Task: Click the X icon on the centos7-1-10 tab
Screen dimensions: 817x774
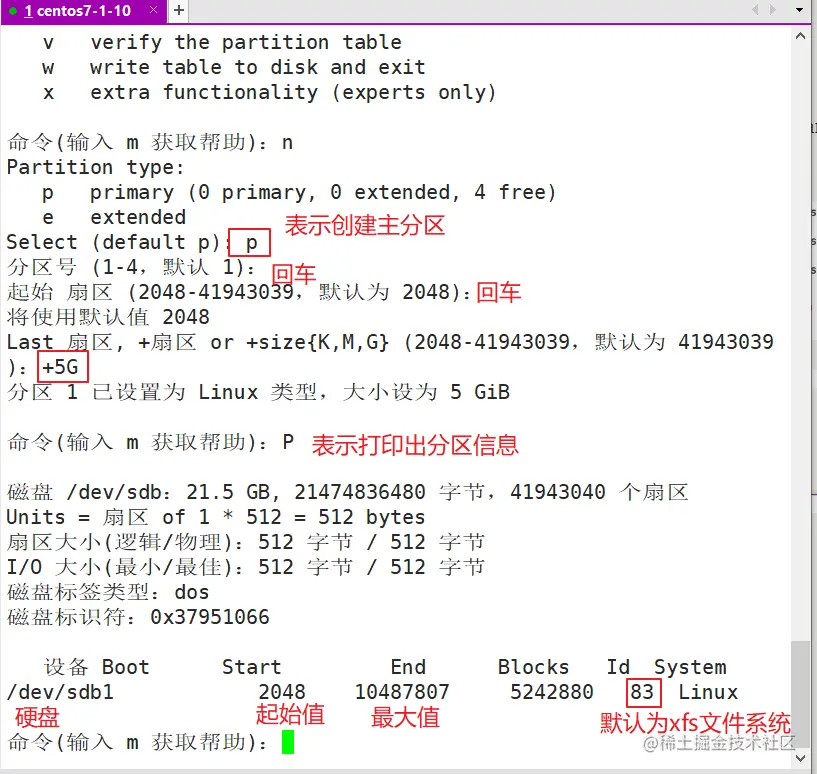Action: (x=153, y=10)
